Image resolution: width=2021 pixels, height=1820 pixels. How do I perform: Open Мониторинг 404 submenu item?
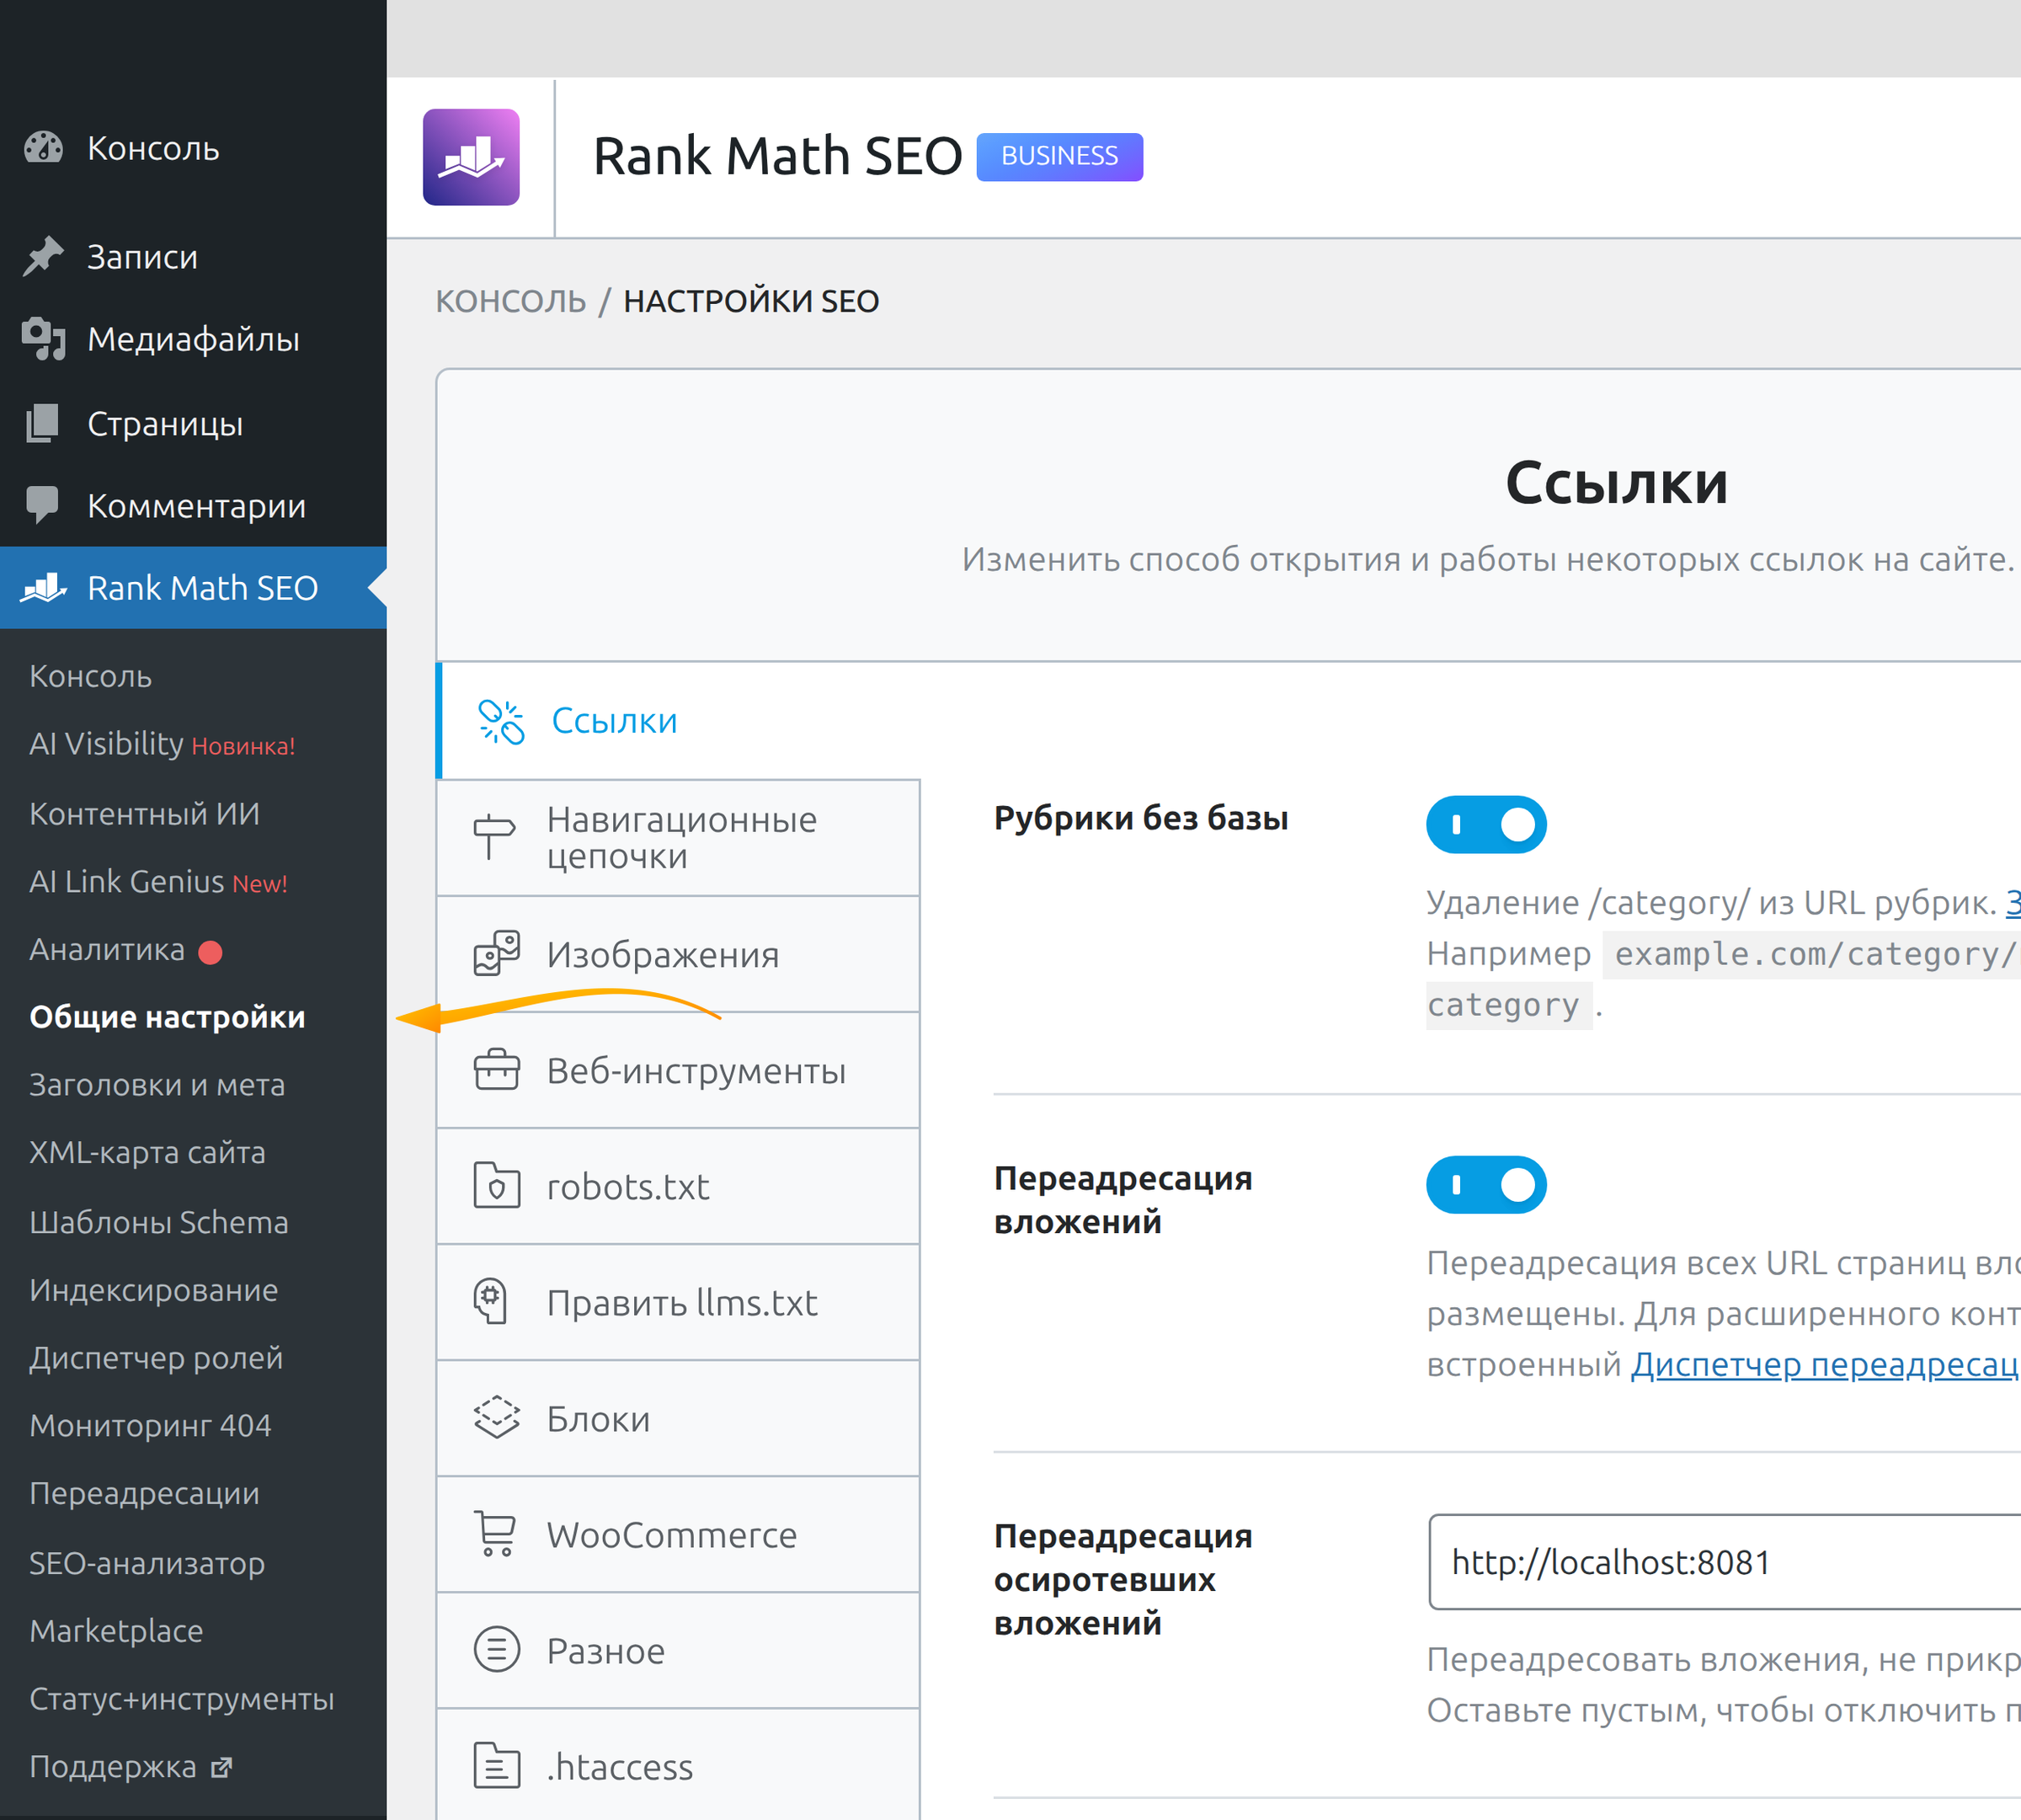click(150, 1426)
